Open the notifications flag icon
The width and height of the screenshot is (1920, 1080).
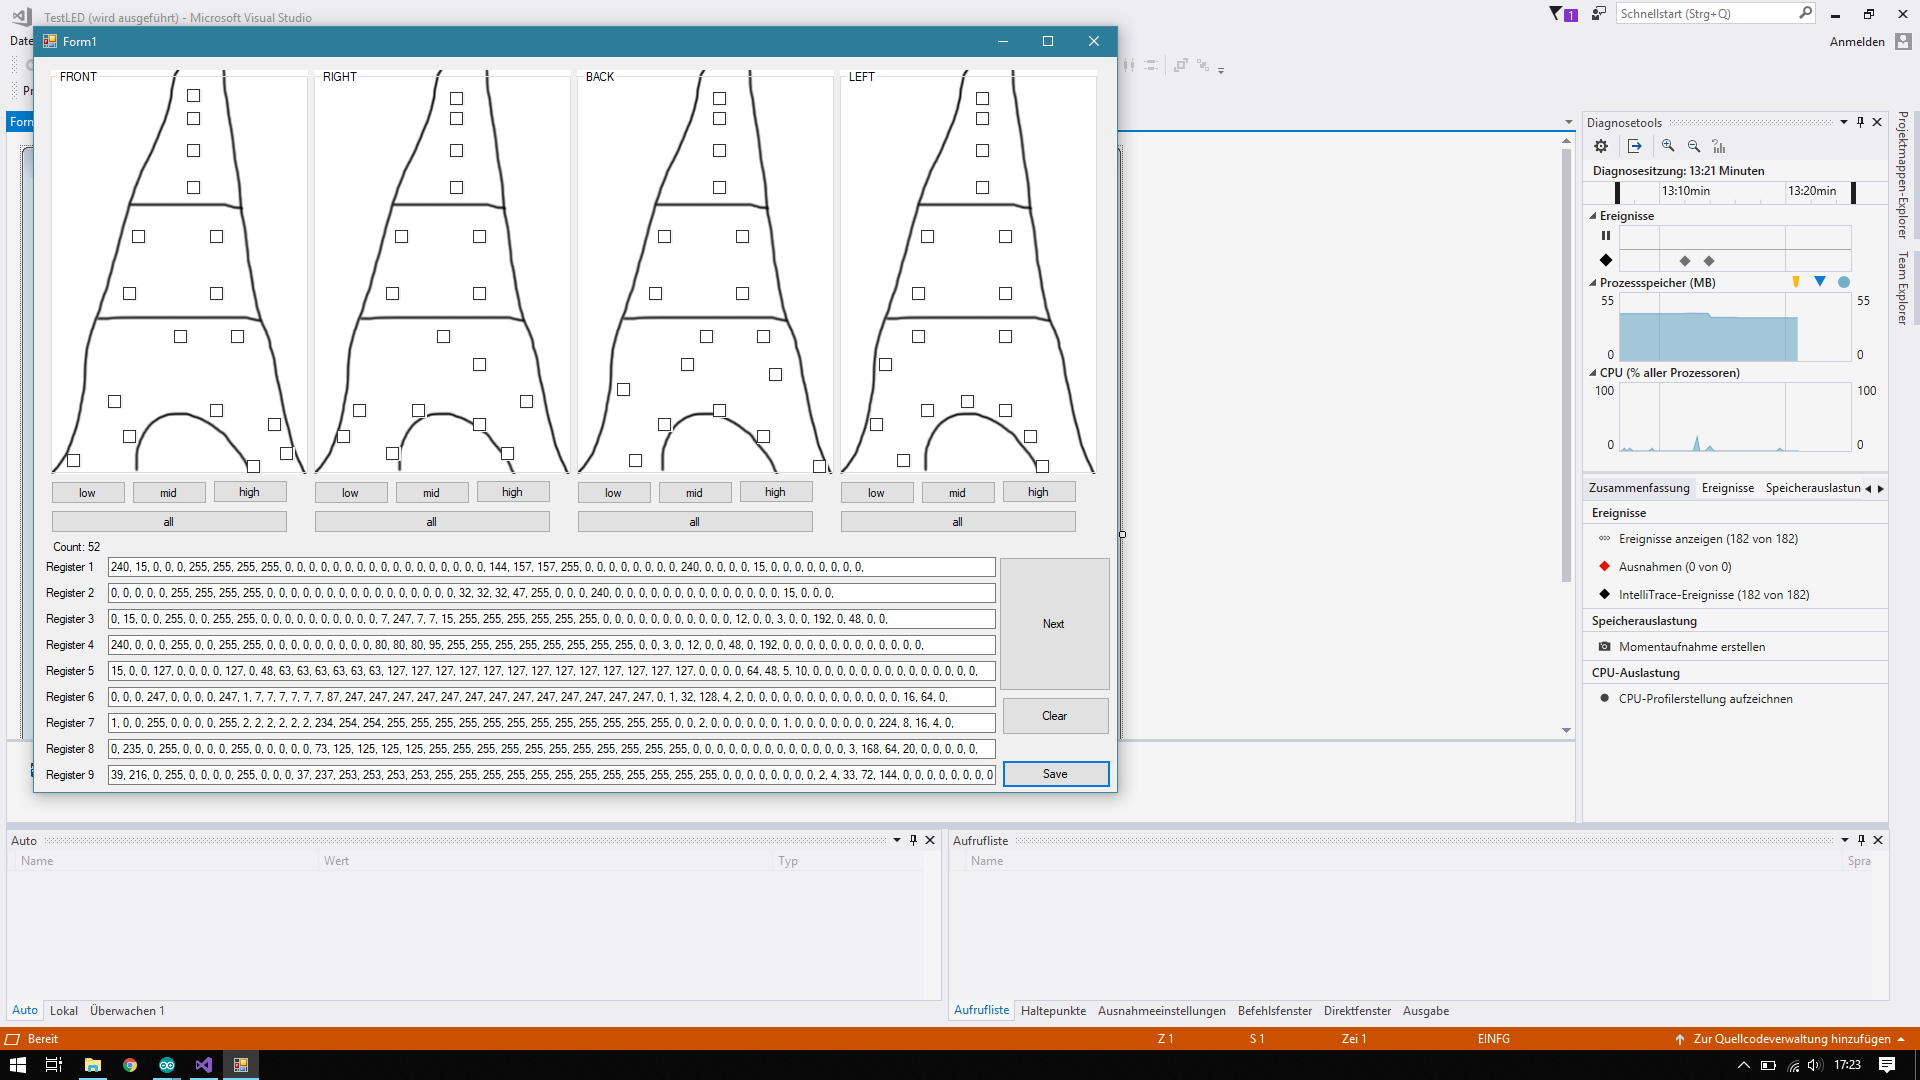click(1563, 14)
